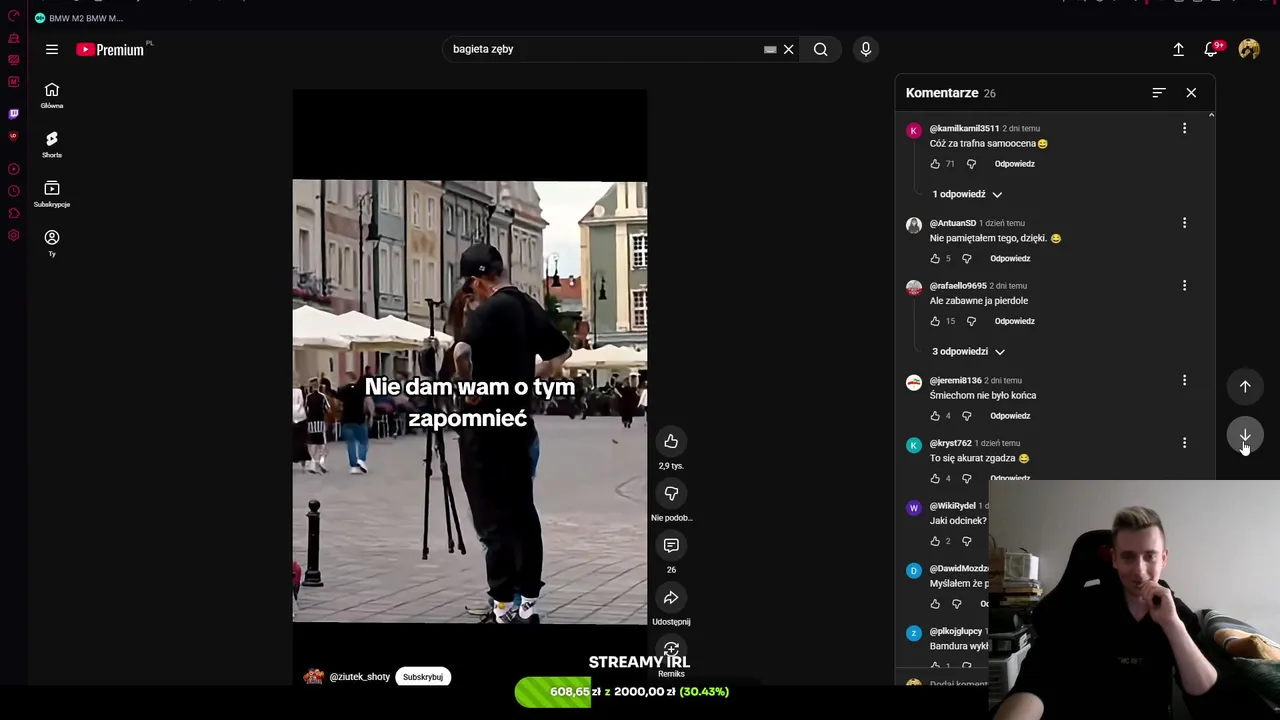
Task: Like the comment by @WikiRydel
Action: point(936,541)
